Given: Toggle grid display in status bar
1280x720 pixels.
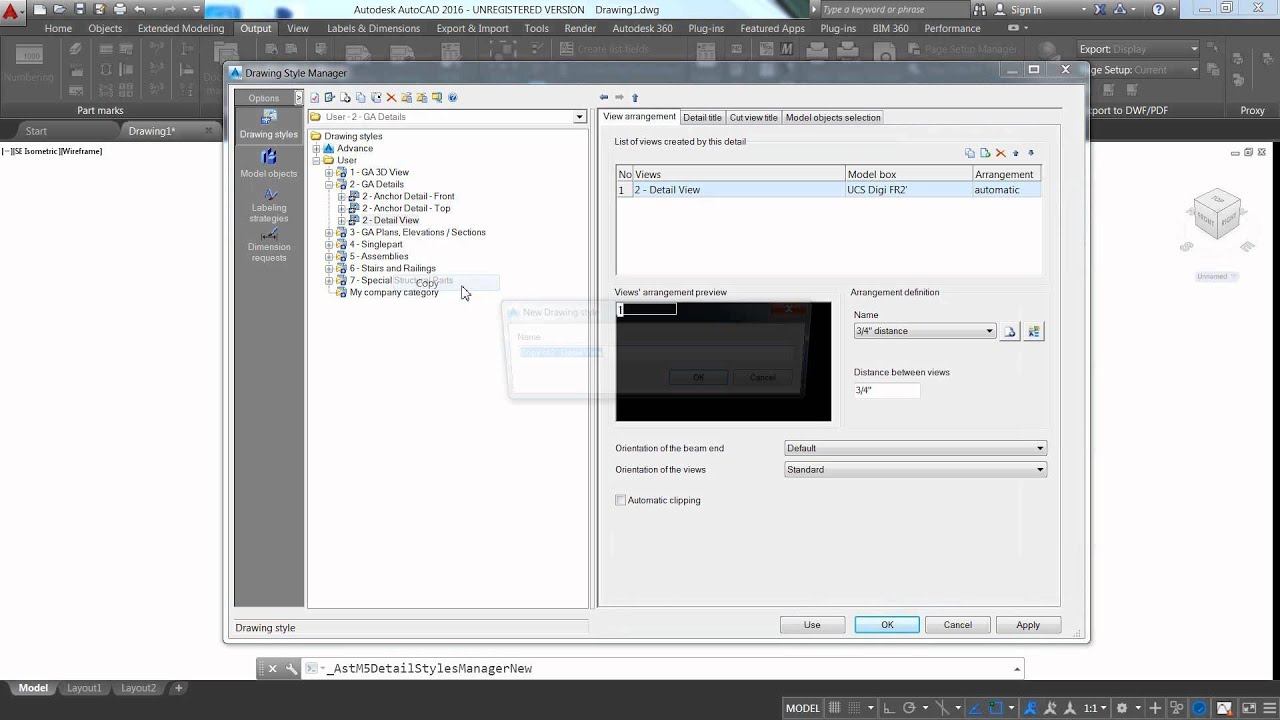Looking at the screenshot, I should (x=835, y=708).
